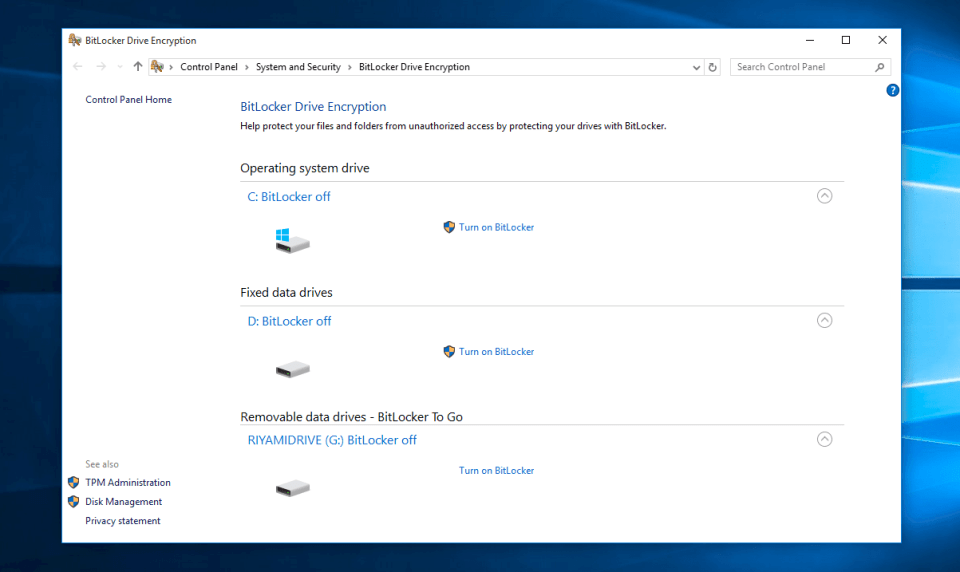960x572 pixels.
Task: Open Control Panel Home link
Action: click(129, 99)
